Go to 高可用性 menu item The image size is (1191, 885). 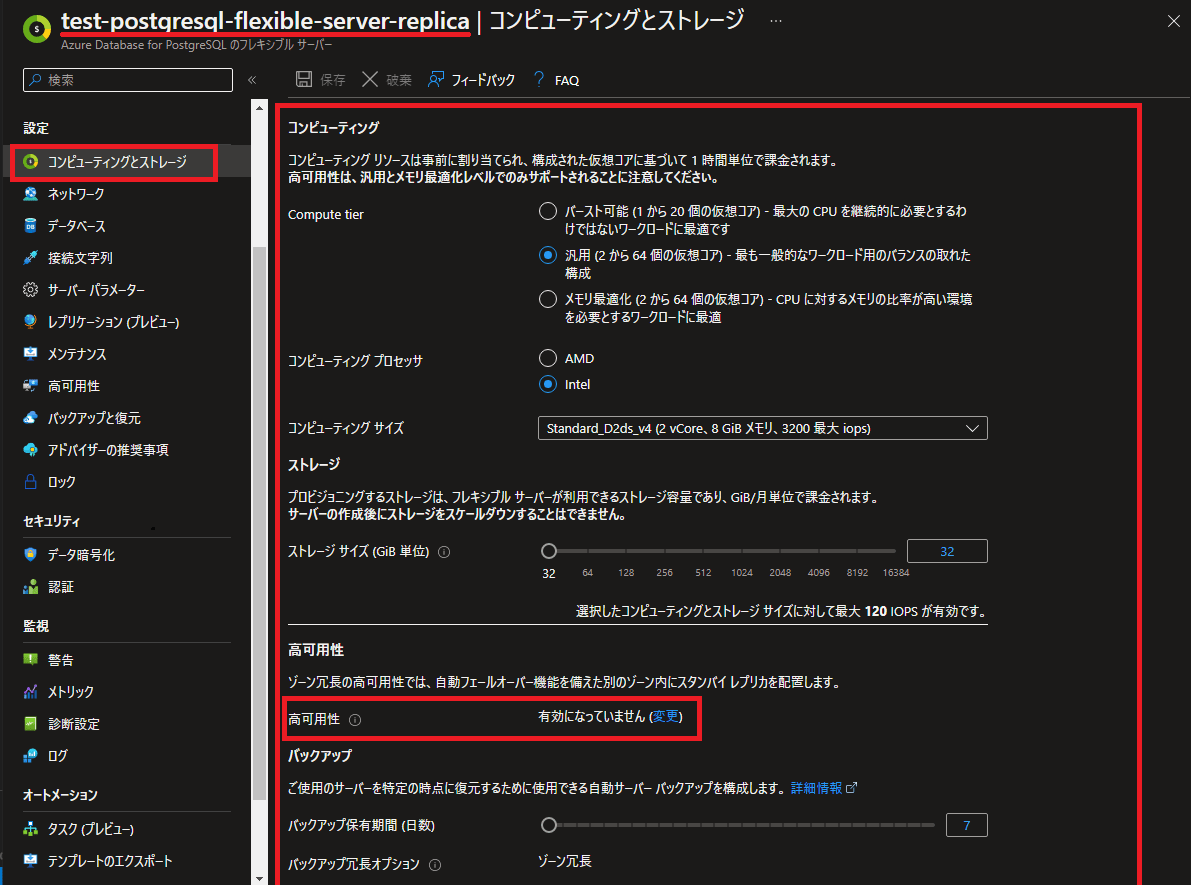(74, 386)
